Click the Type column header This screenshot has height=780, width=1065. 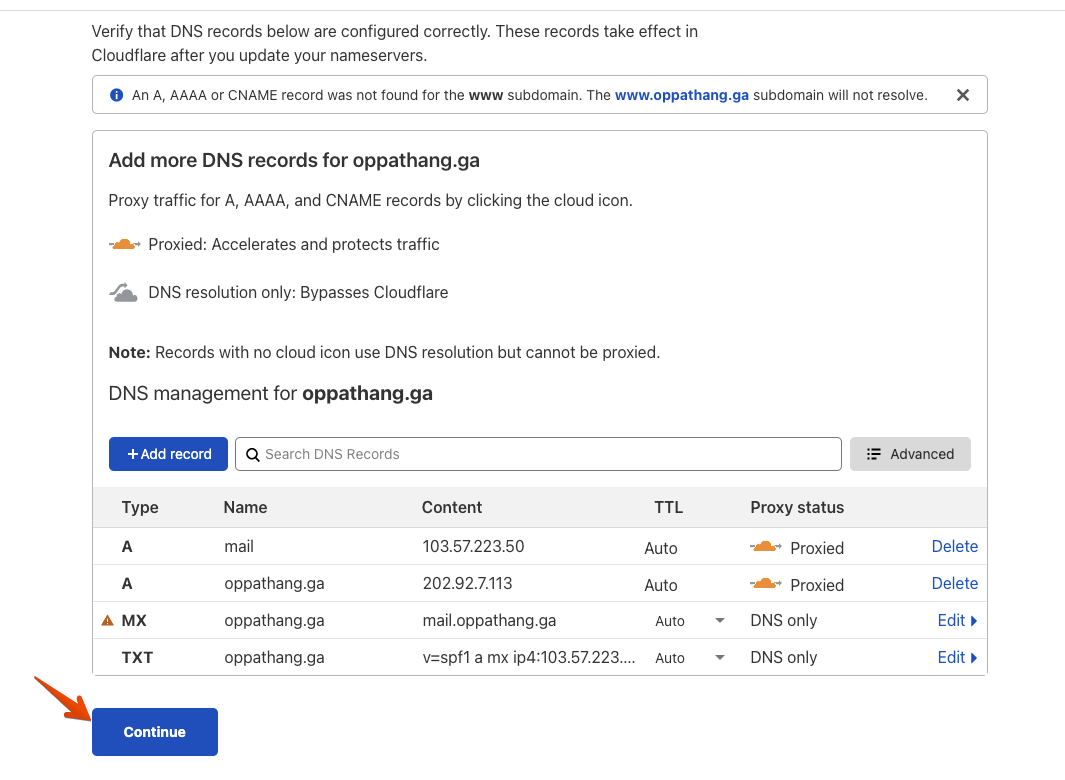click(x=140, y=508)
